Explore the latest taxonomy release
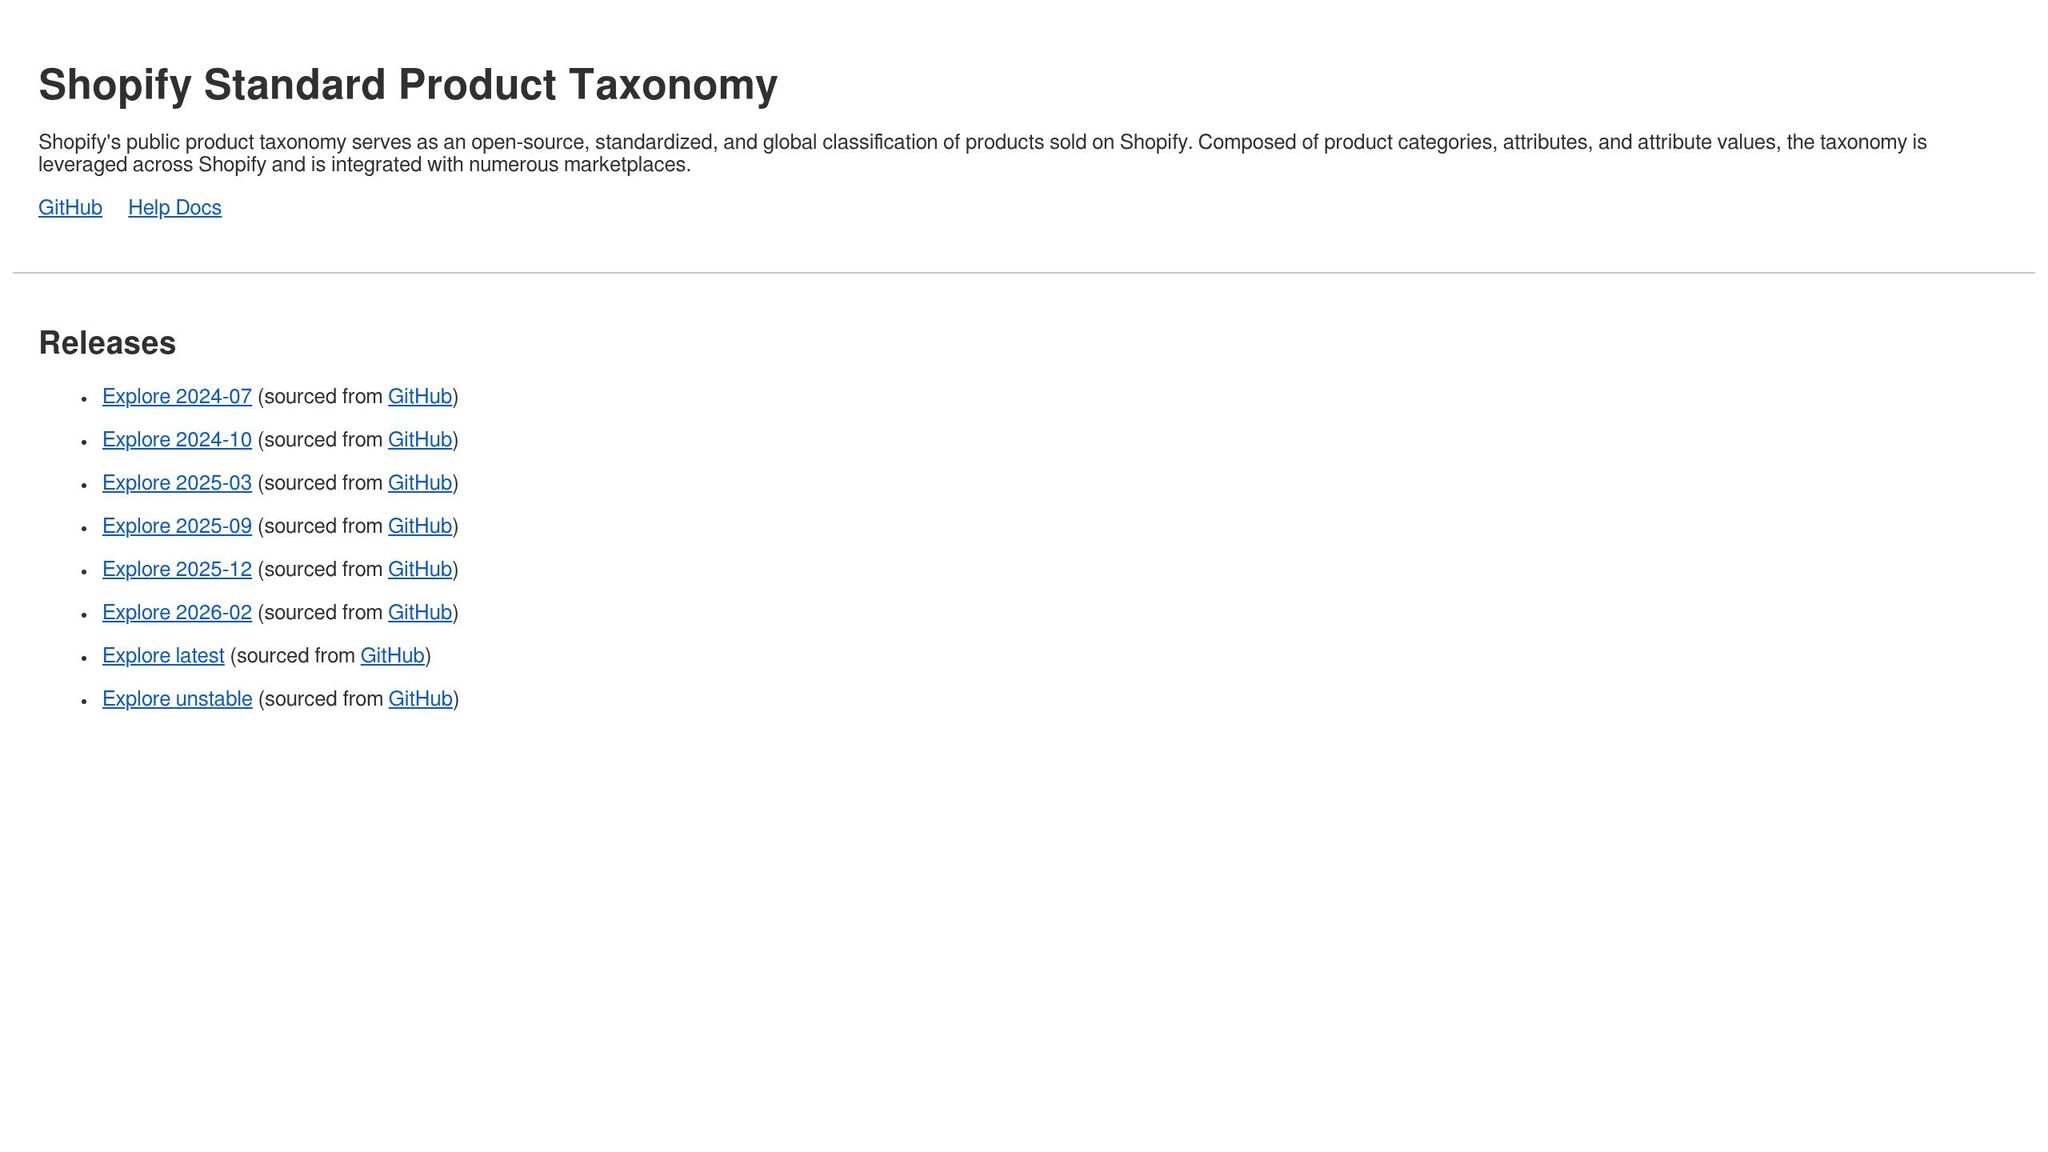 (x=163, y=655)
